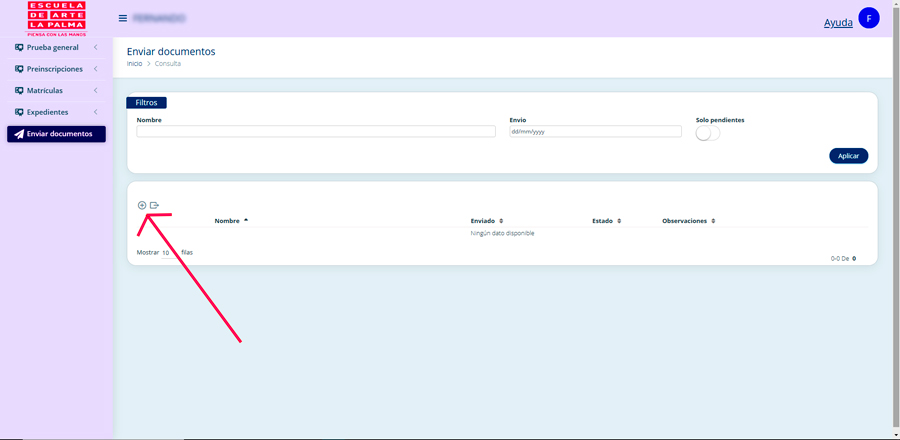This screenshot has height=440, width=900.
Task: Sort the table by Nombre column
Action: pyautogui.click(x=231, y=221)
